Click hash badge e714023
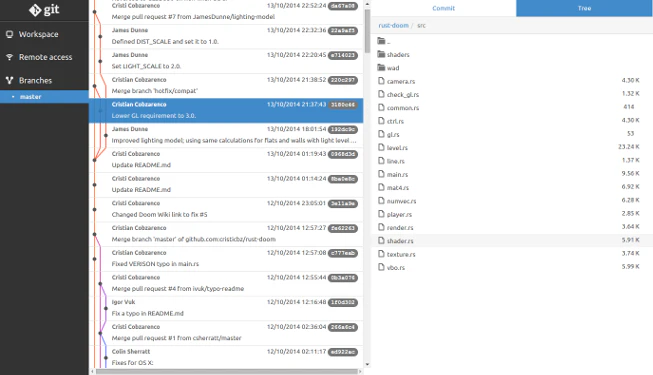The height and width of the screenshot is (375, 653). pyautogui.click(x=343, y=55)
